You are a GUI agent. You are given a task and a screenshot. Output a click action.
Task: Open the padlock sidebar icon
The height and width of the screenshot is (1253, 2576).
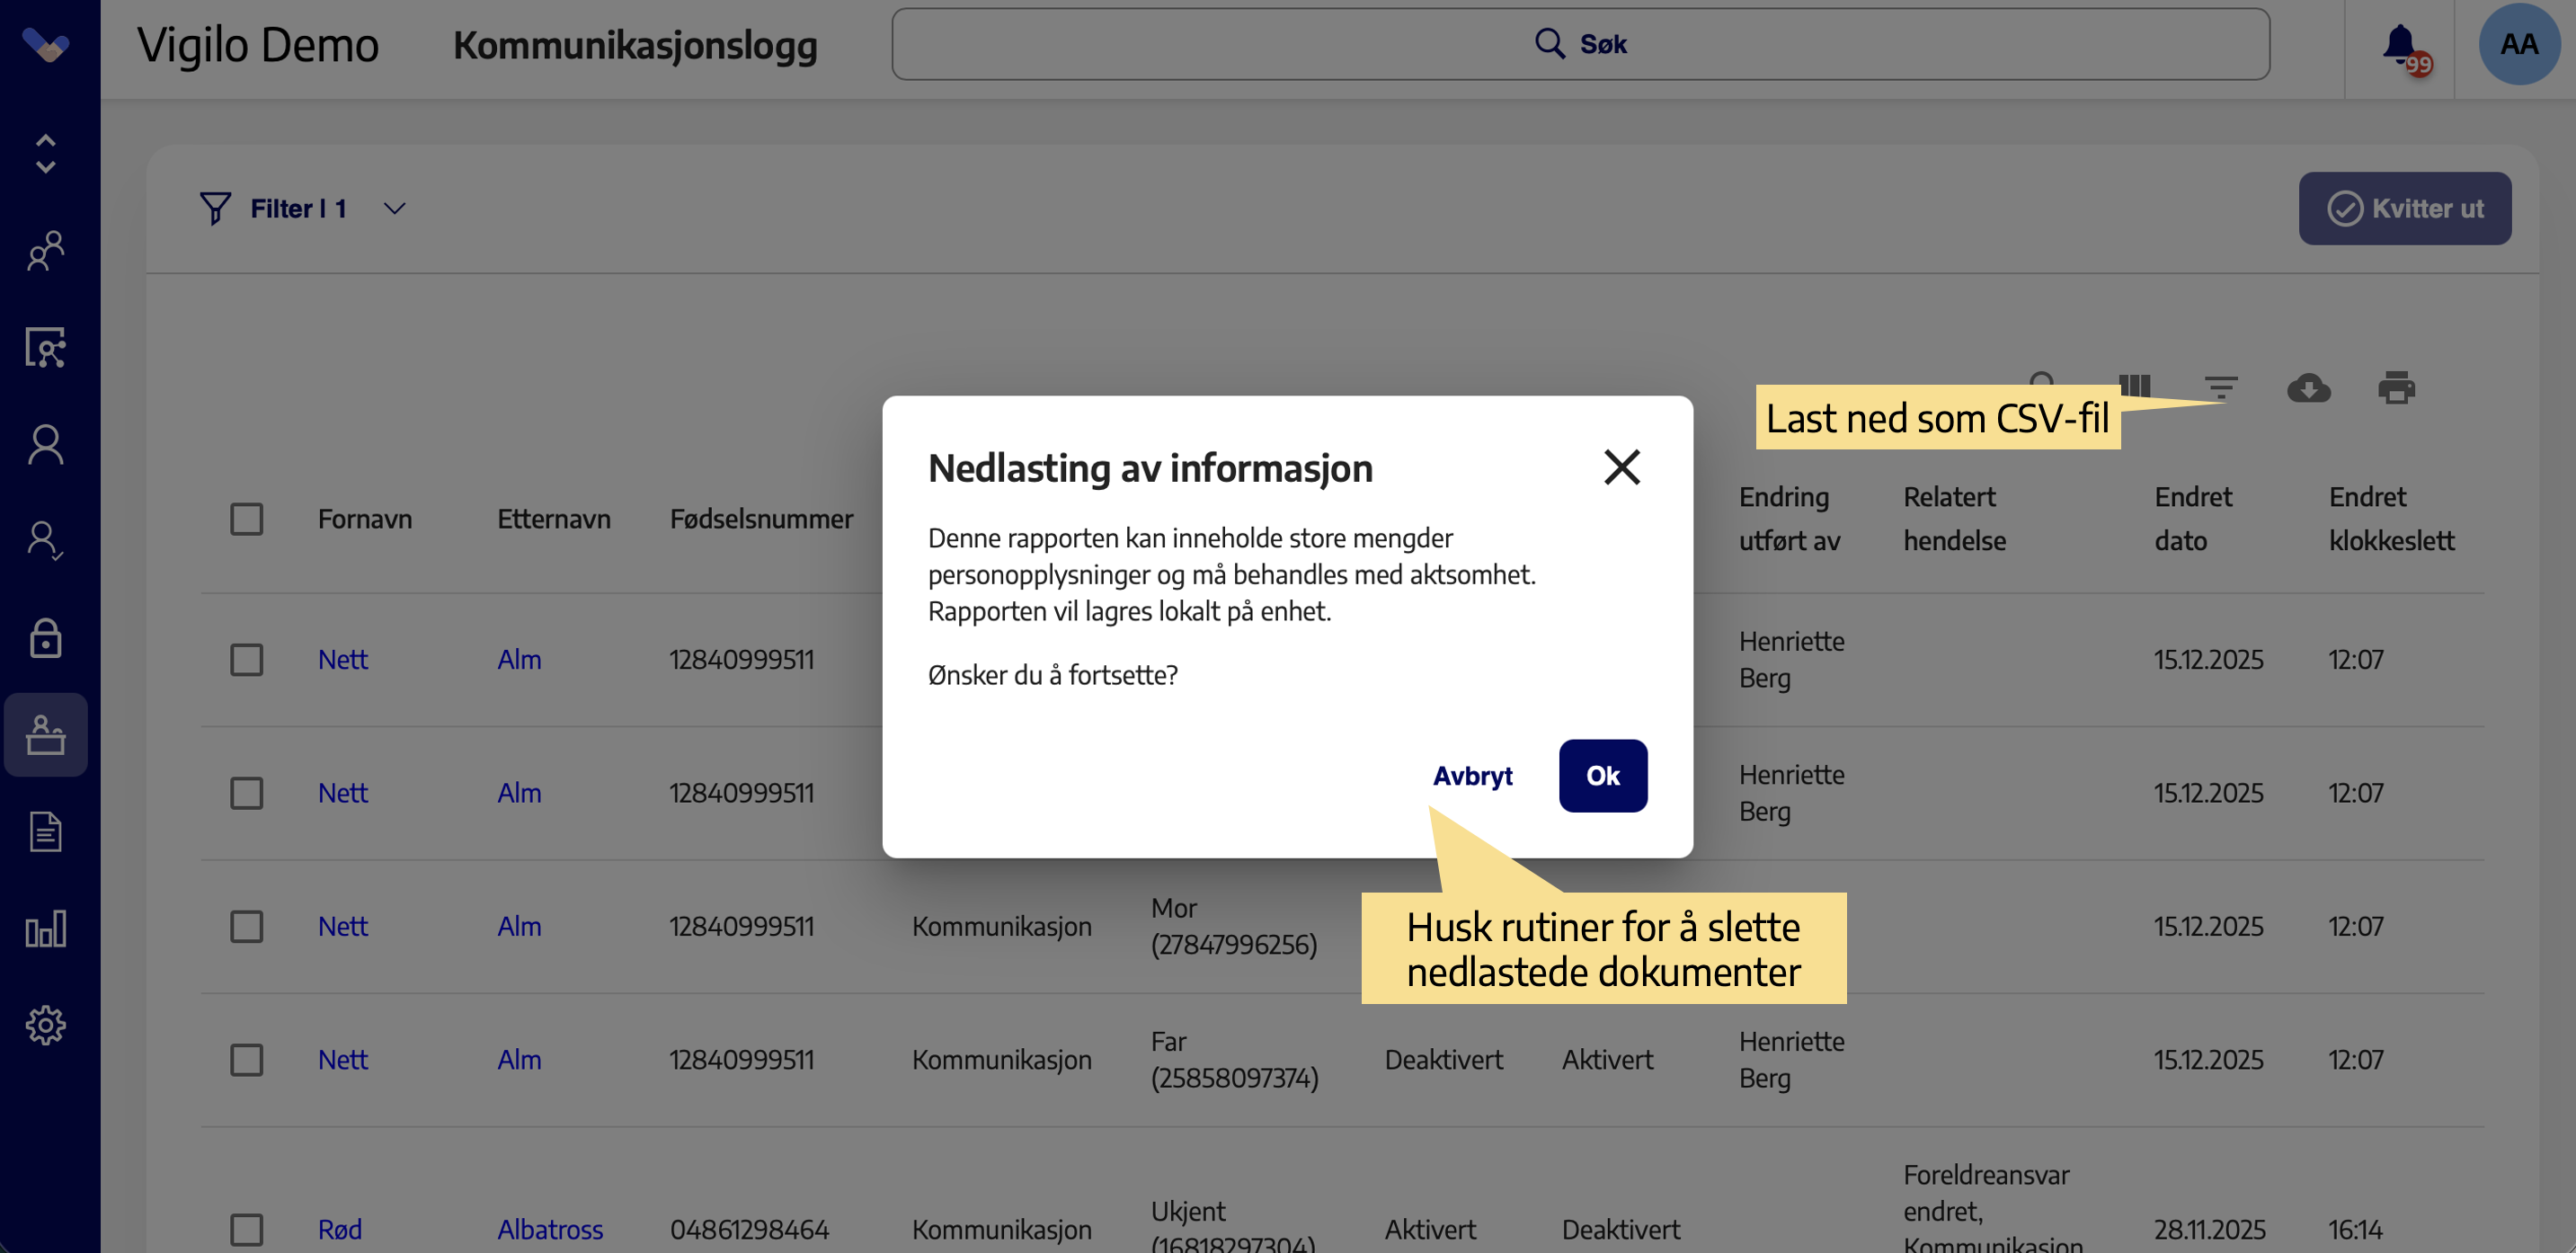pos(46,637)
